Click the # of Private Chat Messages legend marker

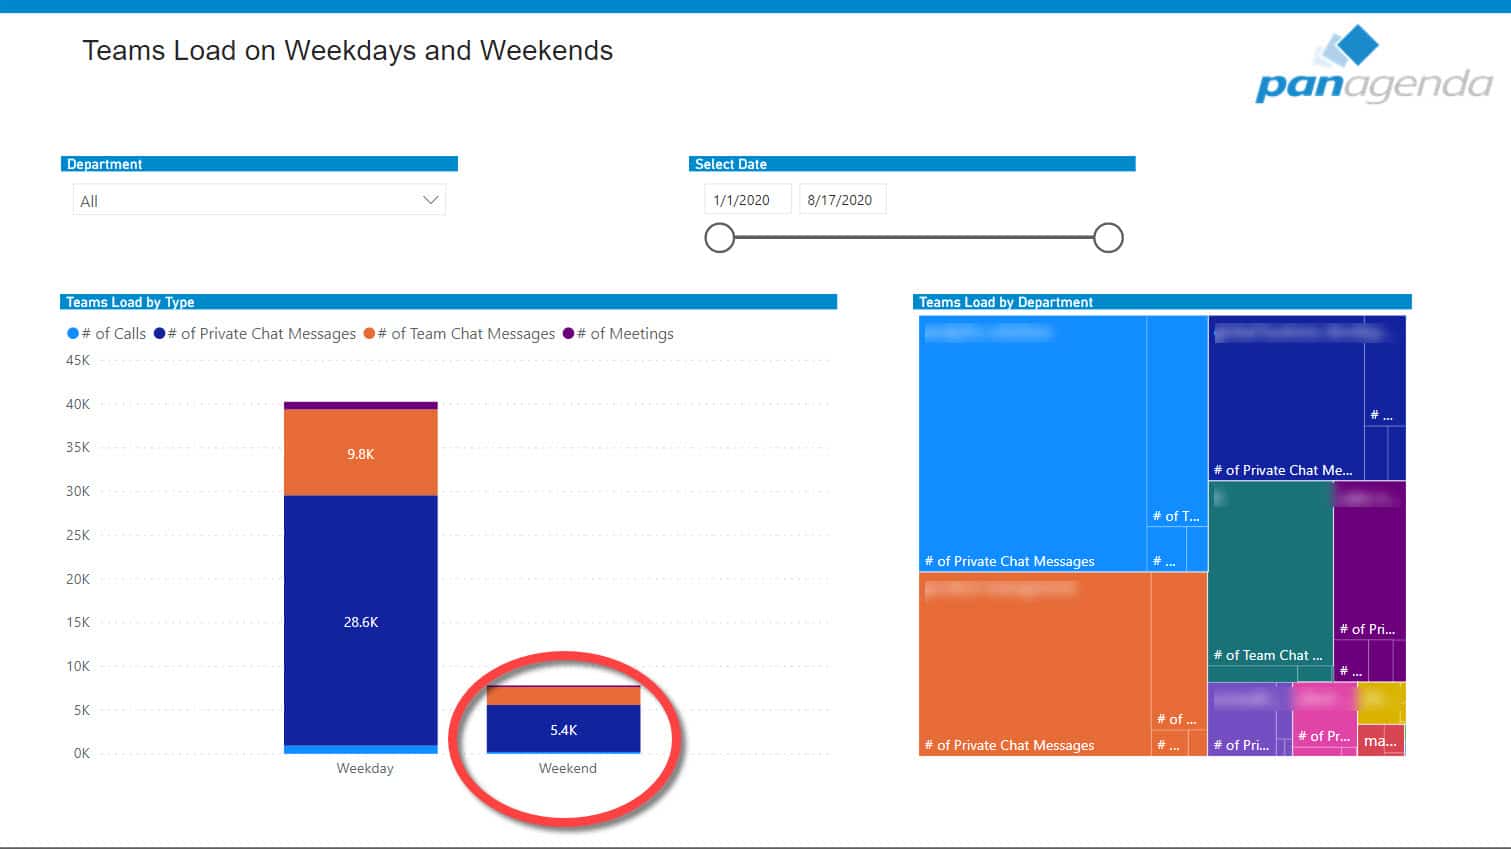tap(159, 333)
